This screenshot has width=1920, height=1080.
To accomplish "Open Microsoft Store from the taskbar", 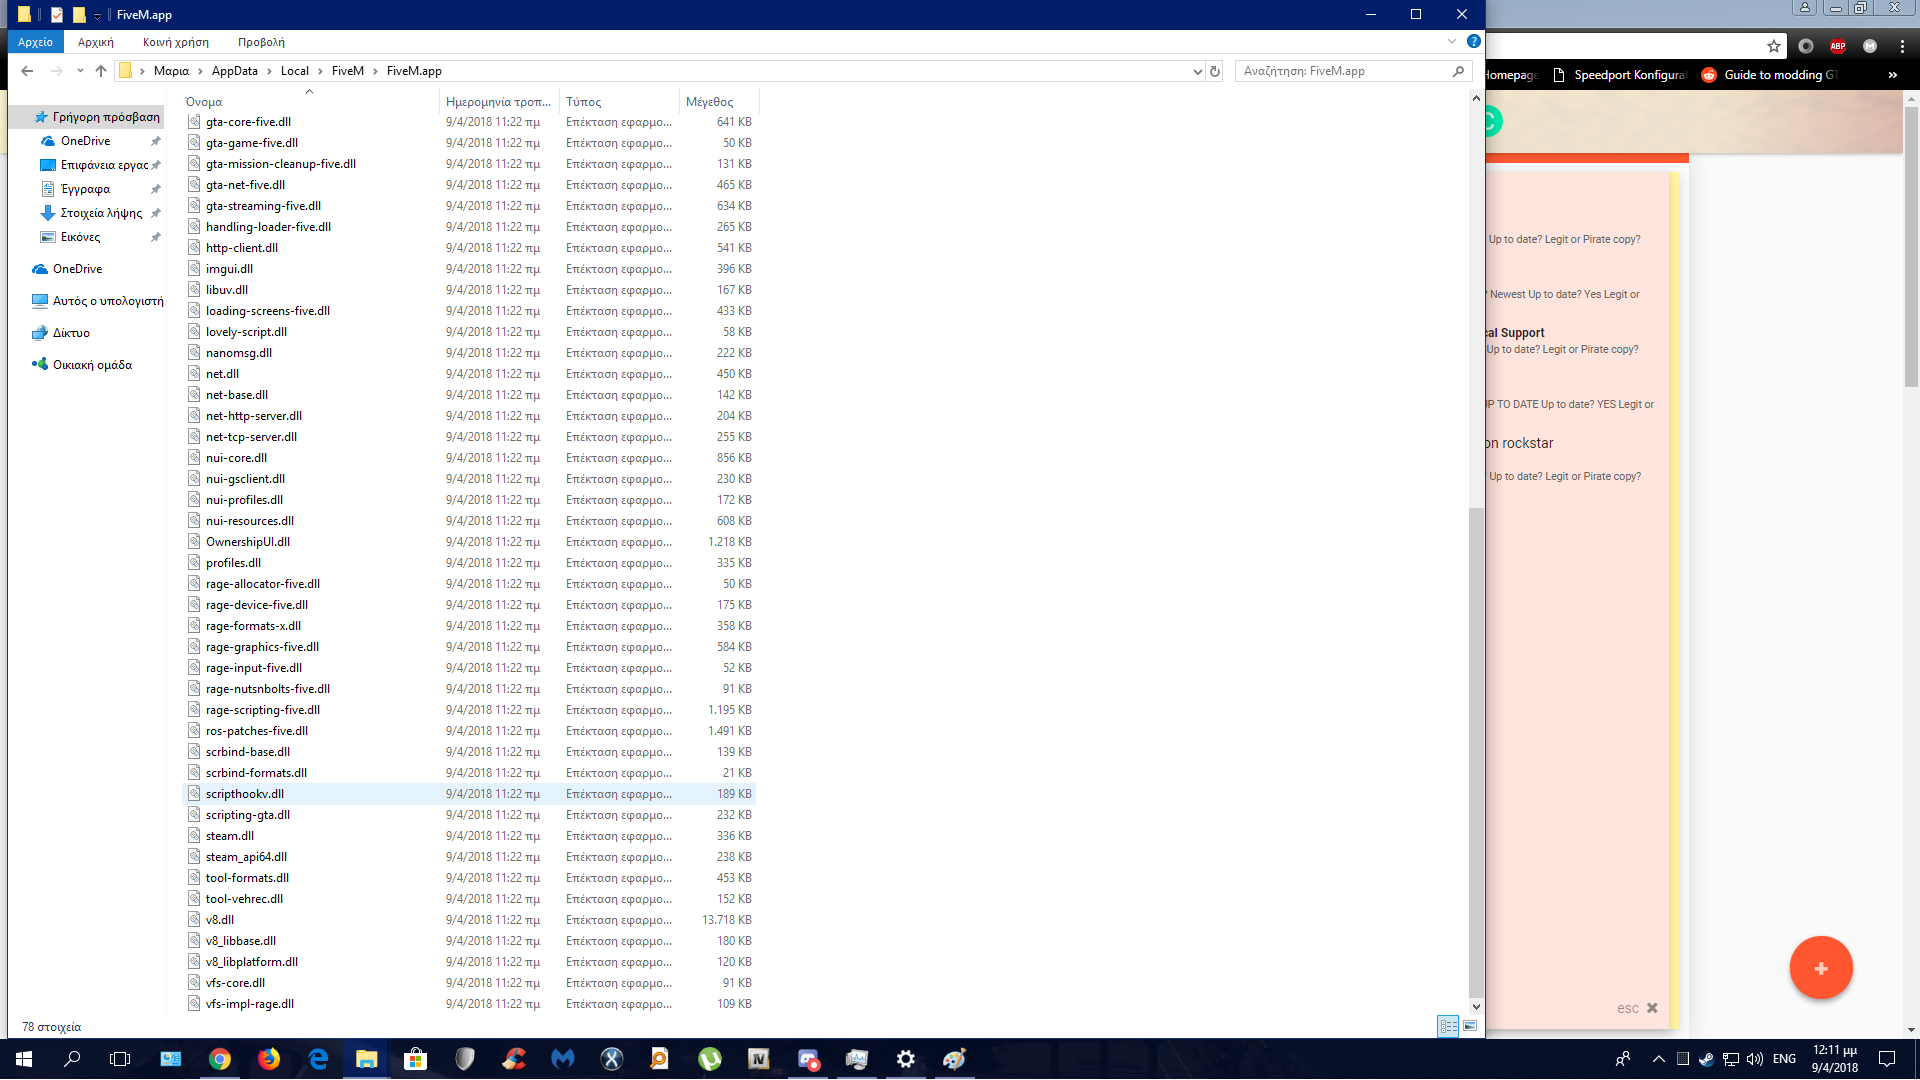I will 416,1059.
